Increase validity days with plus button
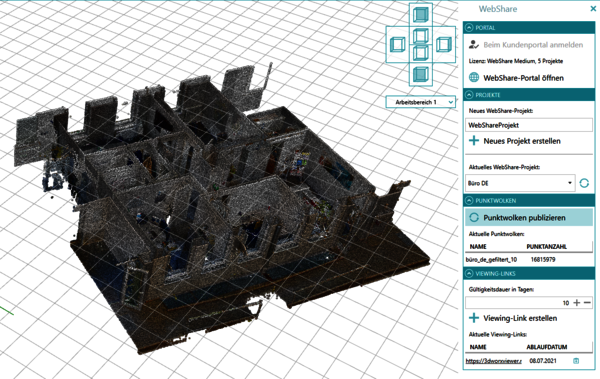Image resolution: width=600 pixels, height=379 pixels. tap(577, 303)
